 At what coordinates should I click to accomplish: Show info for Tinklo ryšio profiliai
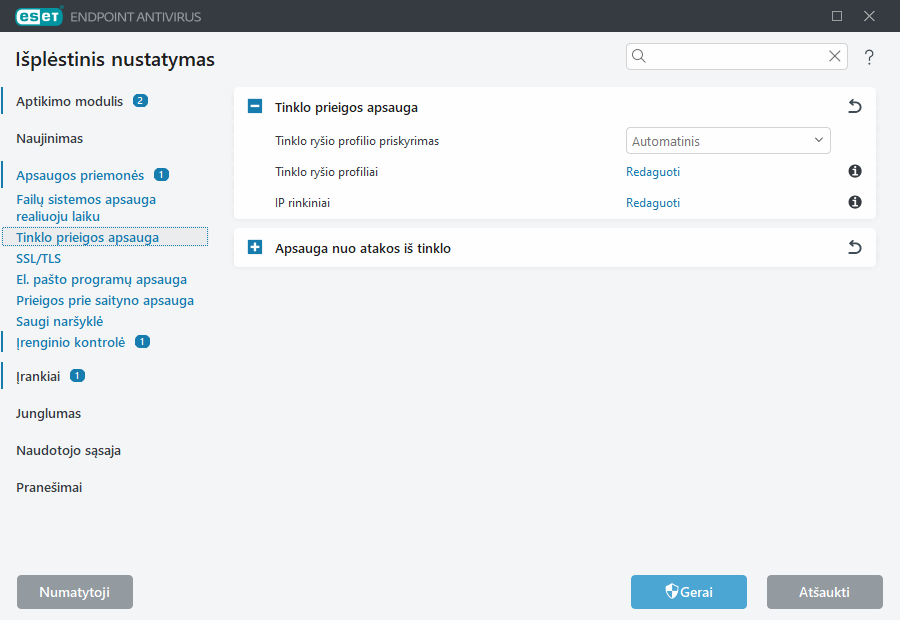(855, 171)
